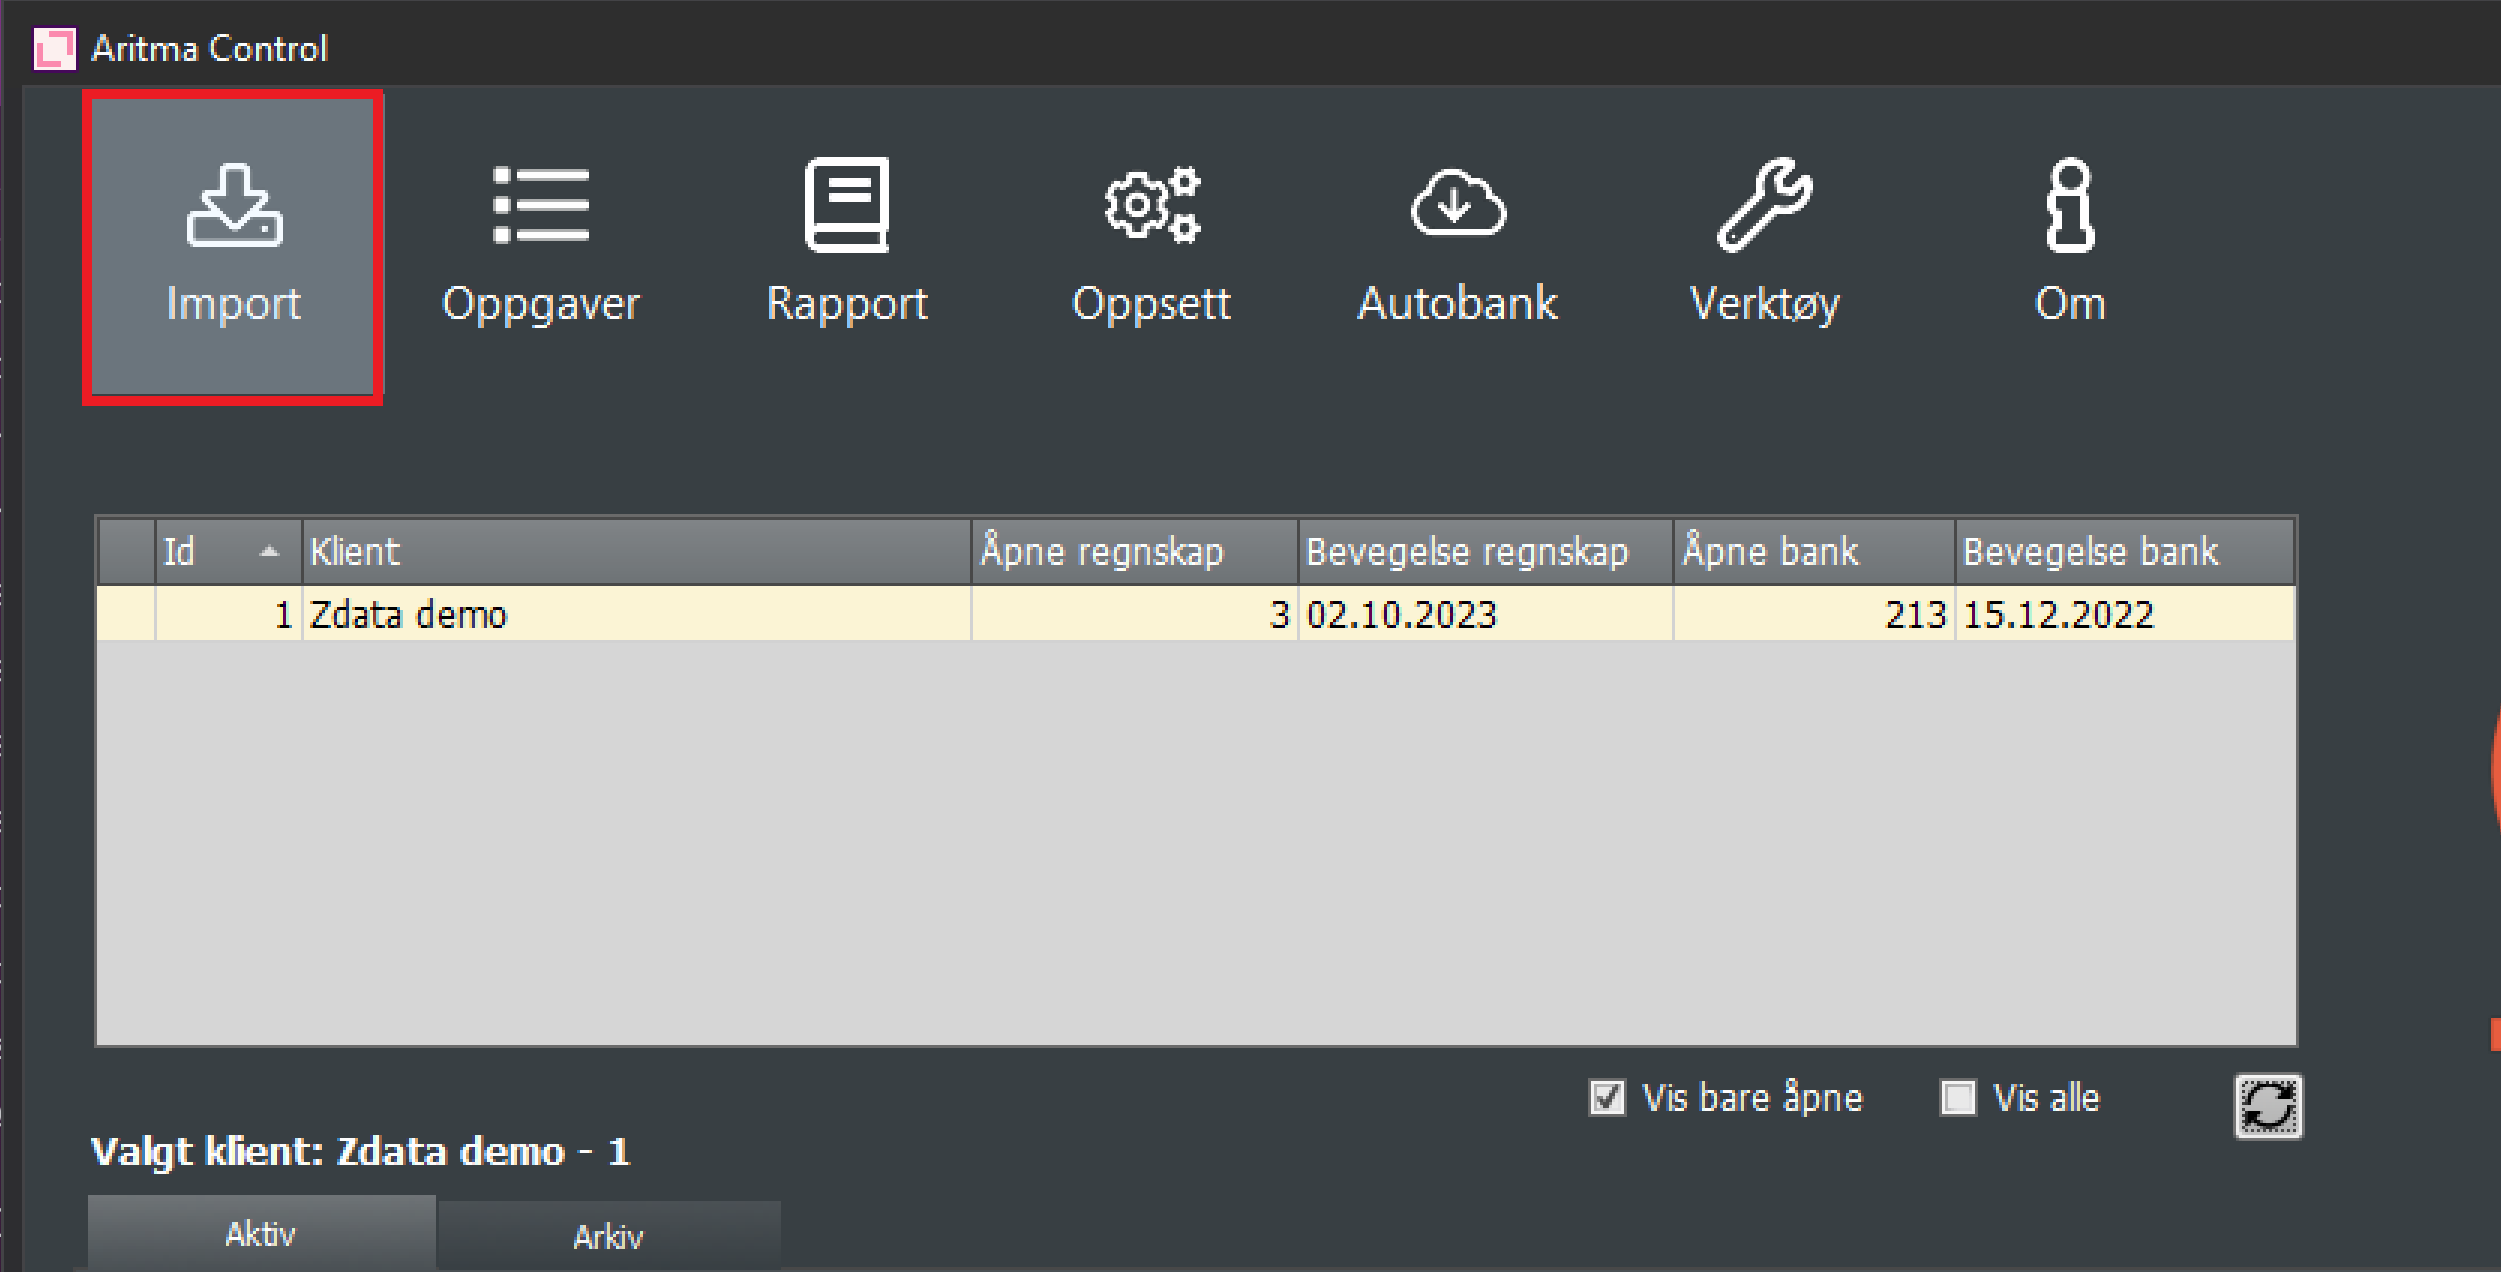The image size is (2501, 1272).
Task: Open the Om info page
Action: (2069, 246)
